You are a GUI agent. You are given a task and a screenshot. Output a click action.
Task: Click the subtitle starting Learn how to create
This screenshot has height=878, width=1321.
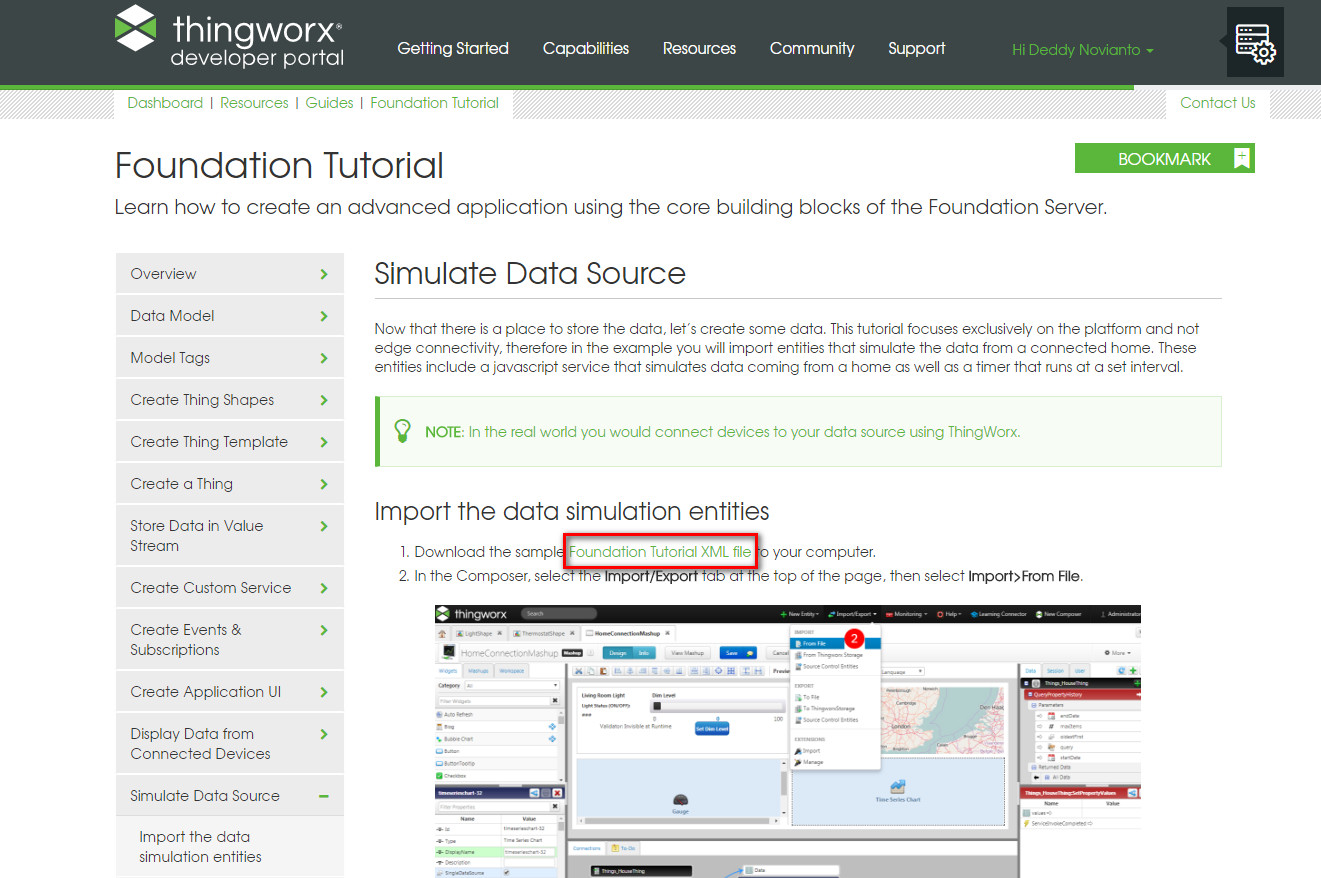(611, 207)
